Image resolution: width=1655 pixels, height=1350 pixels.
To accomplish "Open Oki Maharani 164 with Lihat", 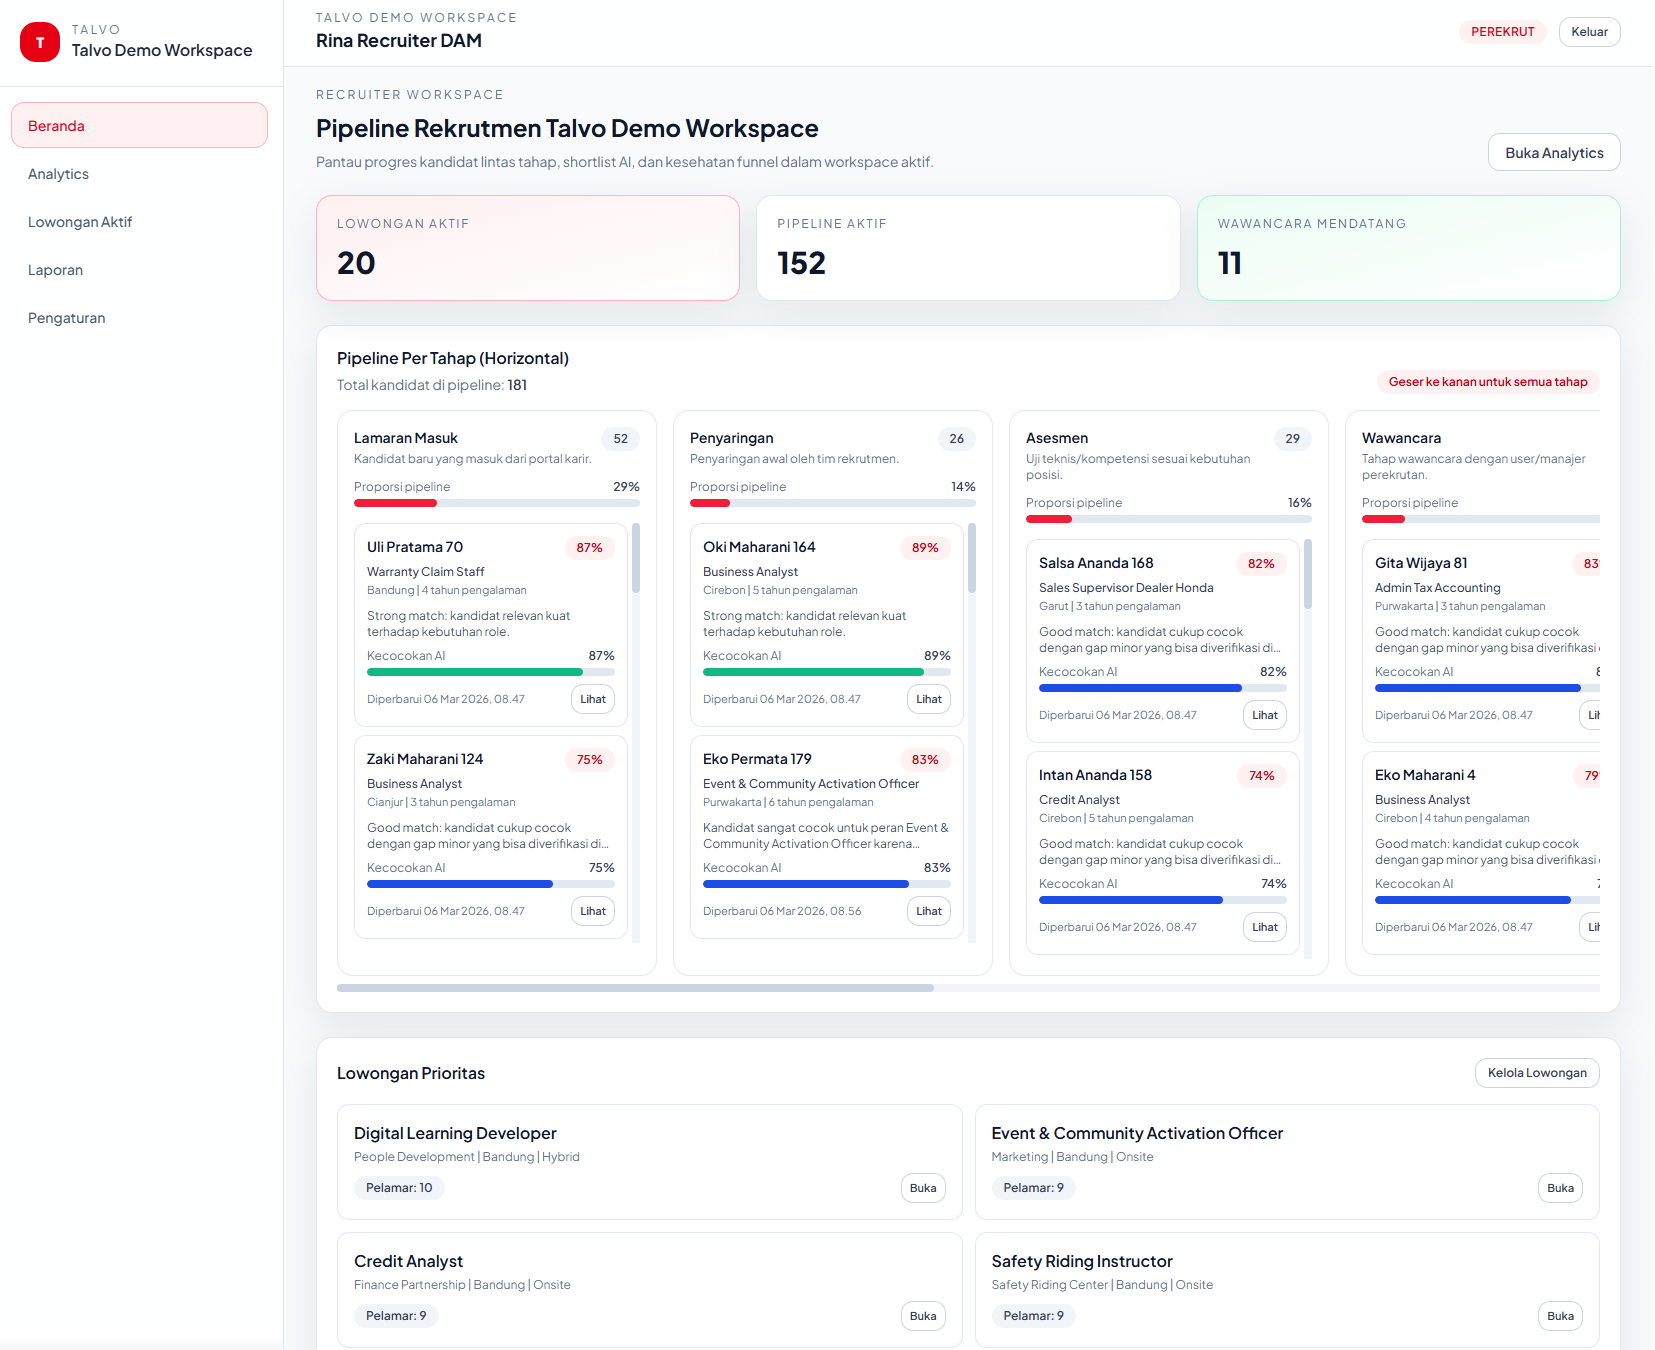I will coord(928,699).
